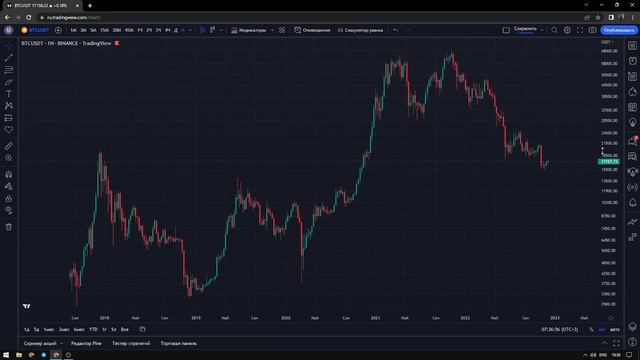The width and height of the screenshot is (640, 360).
Task: Open the patterns drawing tool
Action: (x=9, y=106)
